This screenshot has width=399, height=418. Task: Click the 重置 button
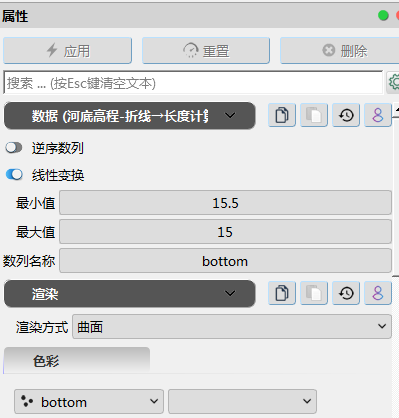click(x=206, y=51)
